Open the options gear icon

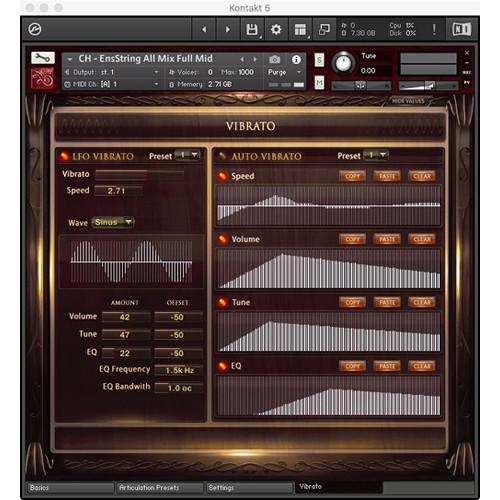point(276,30)
